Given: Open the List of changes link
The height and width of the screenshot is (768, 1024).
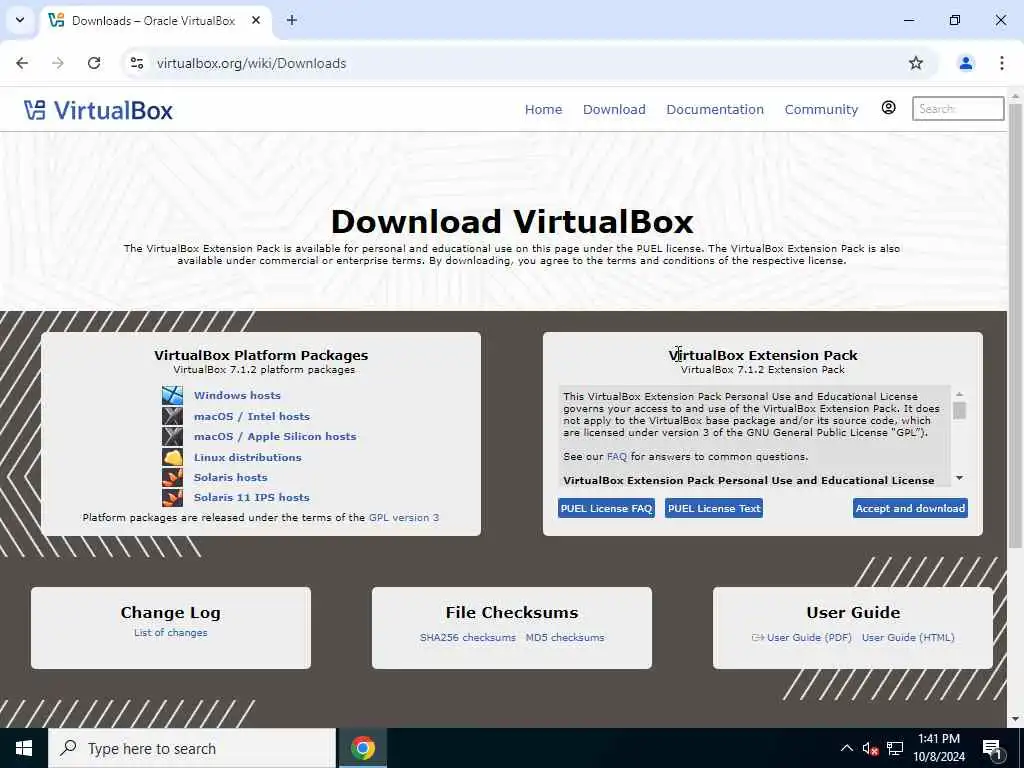Looking at the screenshot, I should click(170, 633).
